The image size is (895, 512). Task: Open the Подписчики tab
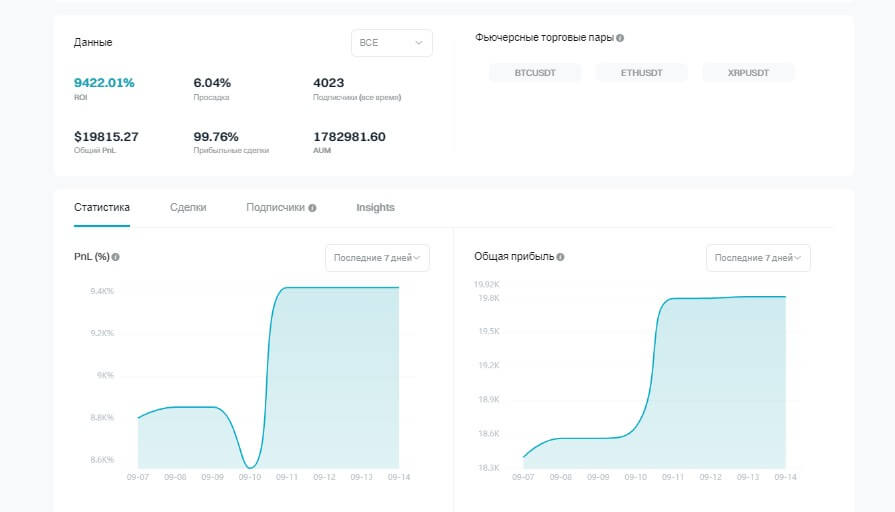(x=275, y=208)
